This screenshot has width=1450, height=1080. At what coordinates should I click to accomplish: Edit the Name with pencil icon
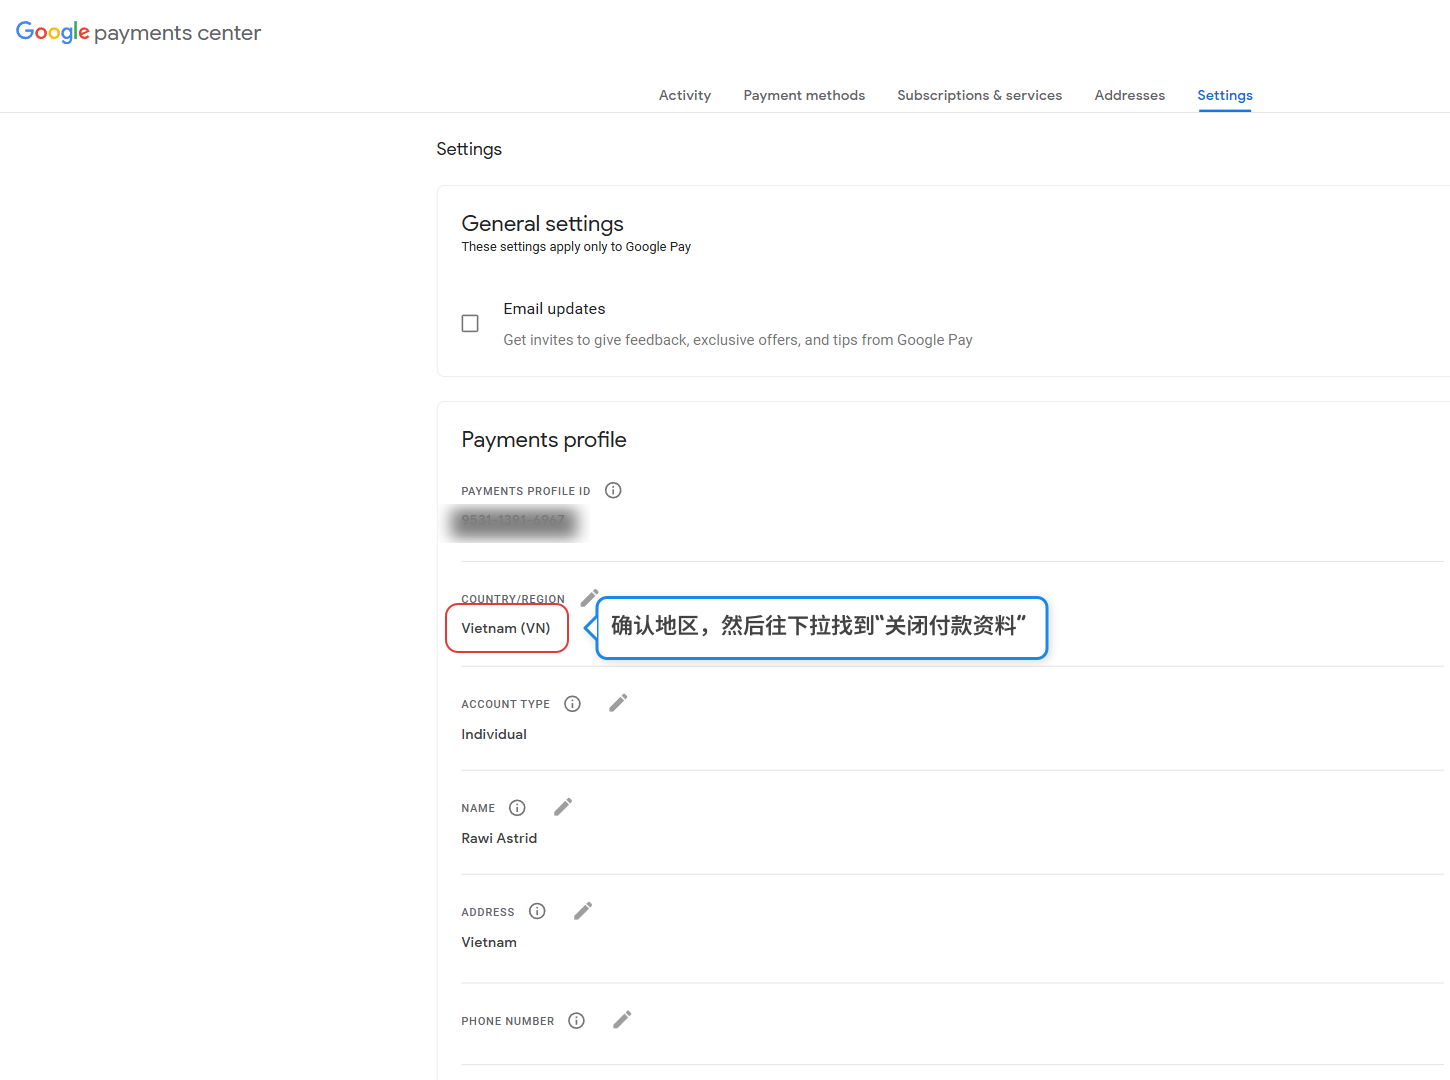[x=563, y=807]
